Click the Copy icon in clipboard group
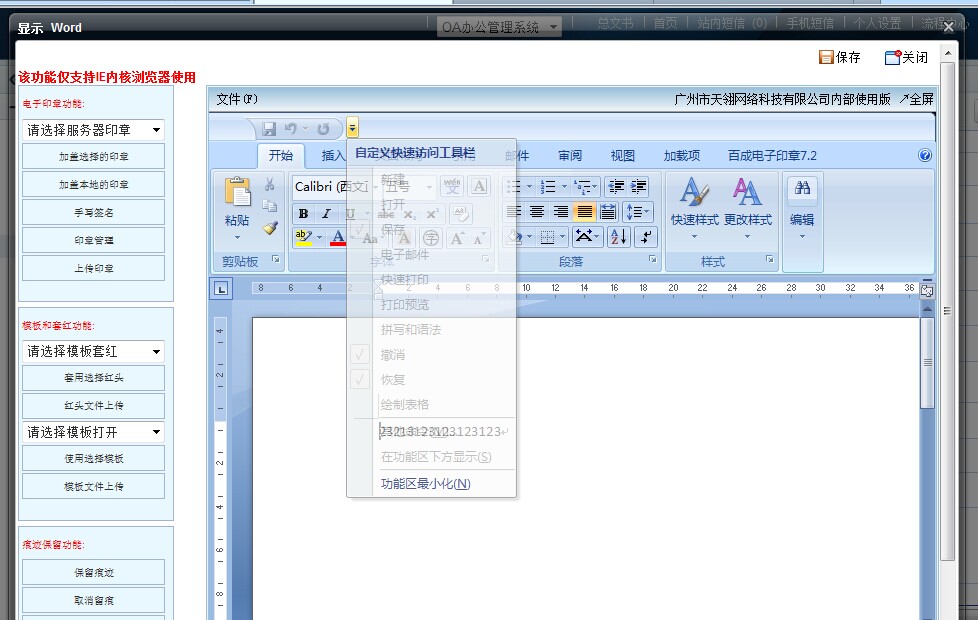This screenshot has height=620, width=978. pos(269,206)
